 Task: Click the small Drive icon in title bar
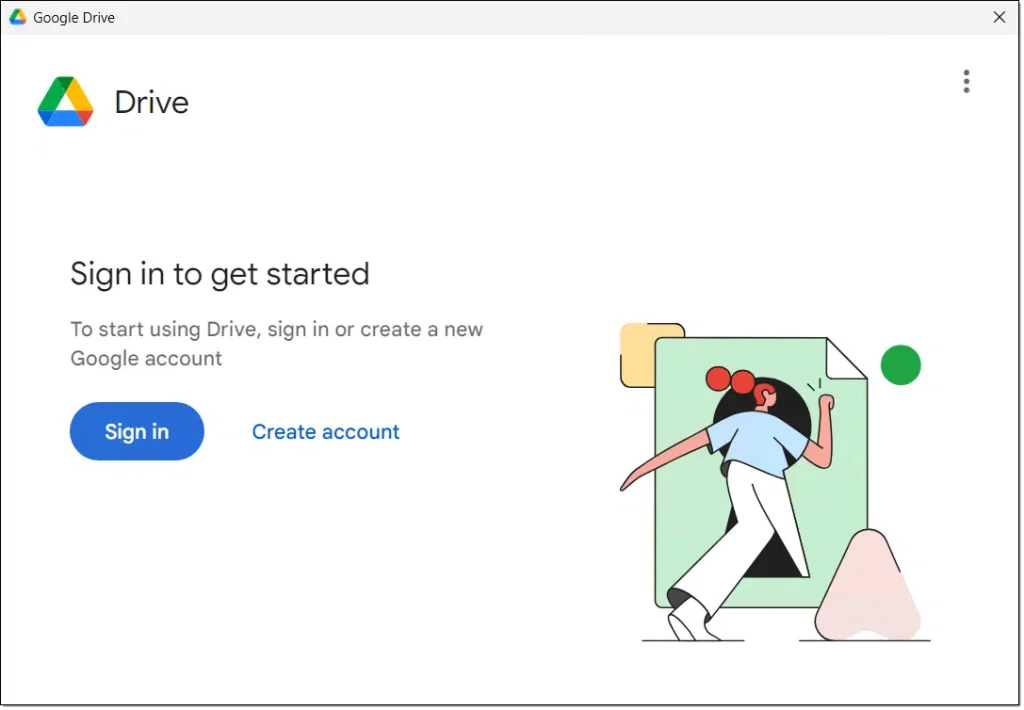18,17
